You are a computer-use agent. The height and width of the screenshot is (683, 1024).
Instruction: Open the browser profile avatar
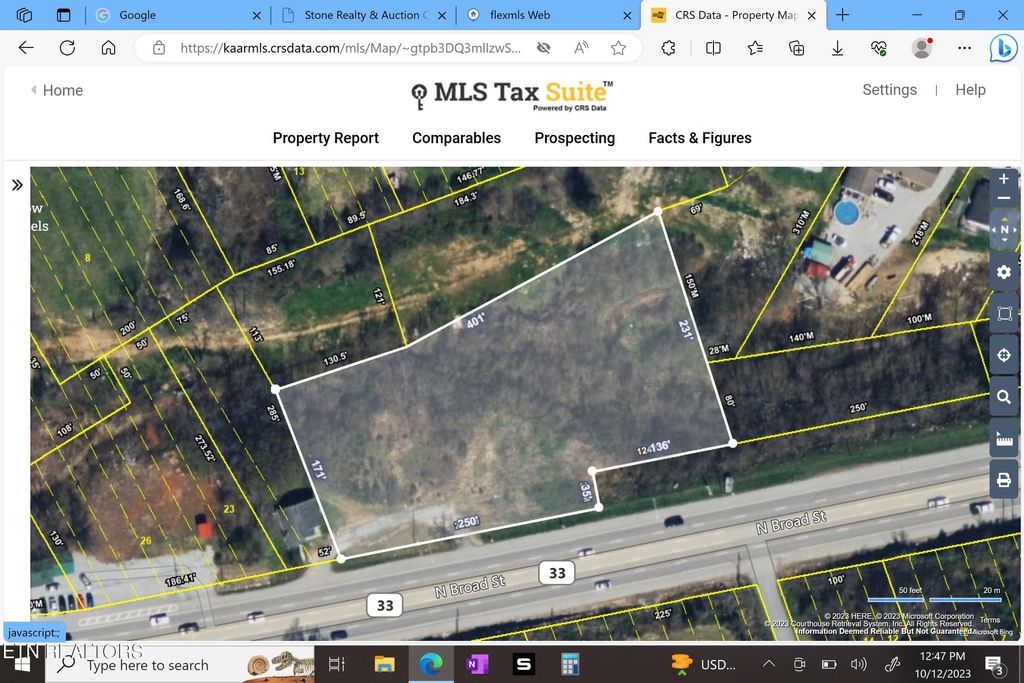[x=920, y=47]
